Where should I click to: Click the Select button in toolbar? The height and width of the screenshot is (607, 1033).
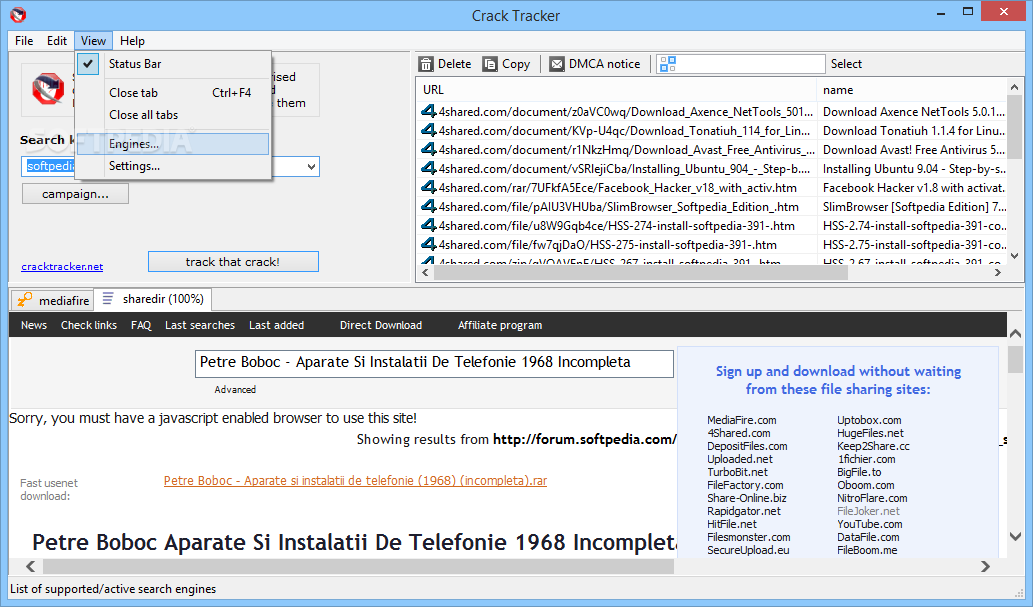point(846,64)
